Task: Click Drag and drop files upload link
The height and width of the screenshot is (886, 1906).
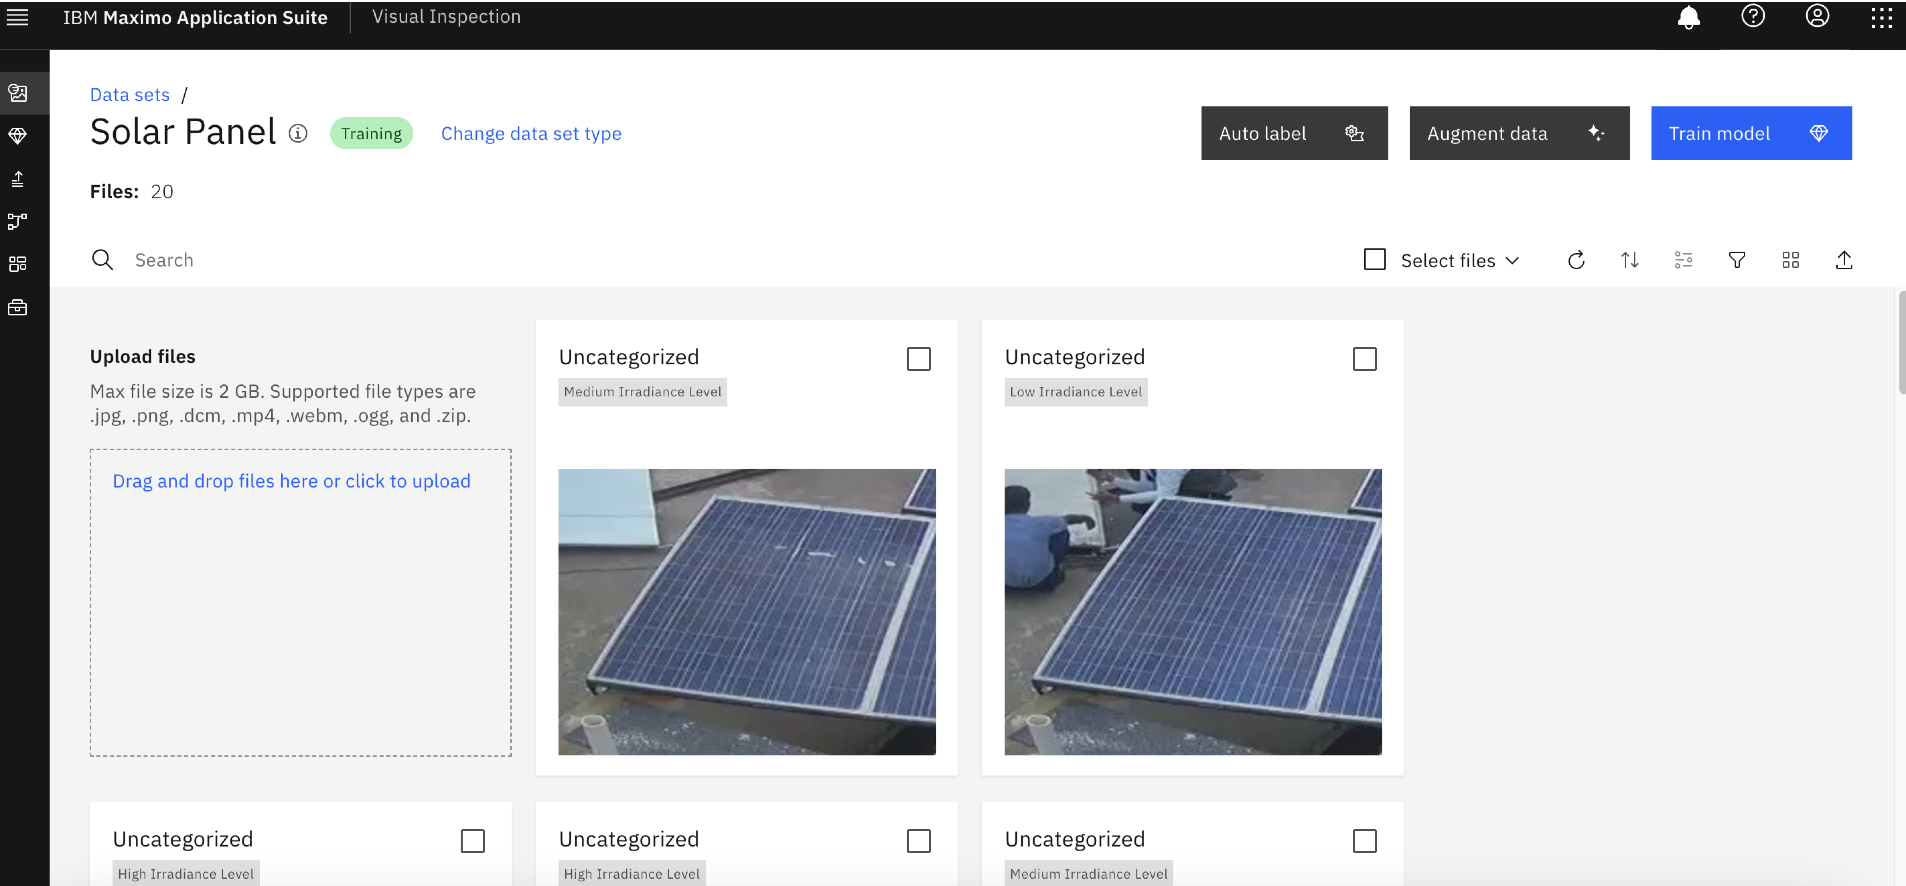Action: point(291,481)
